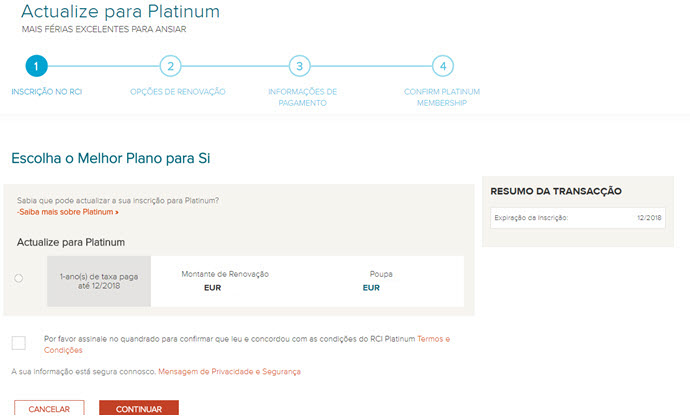Click step 2 circle icon
This screenshot has height=416, width=690.
[170, 66]
